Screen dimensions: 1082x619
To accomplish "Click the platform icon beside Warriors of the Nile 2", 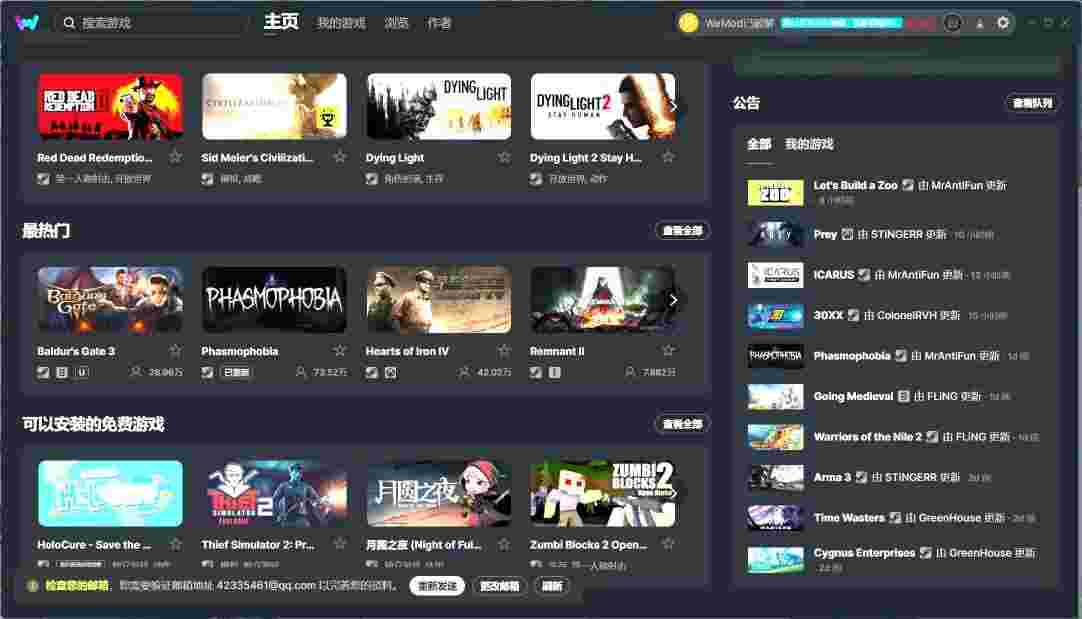I will 932,436.
